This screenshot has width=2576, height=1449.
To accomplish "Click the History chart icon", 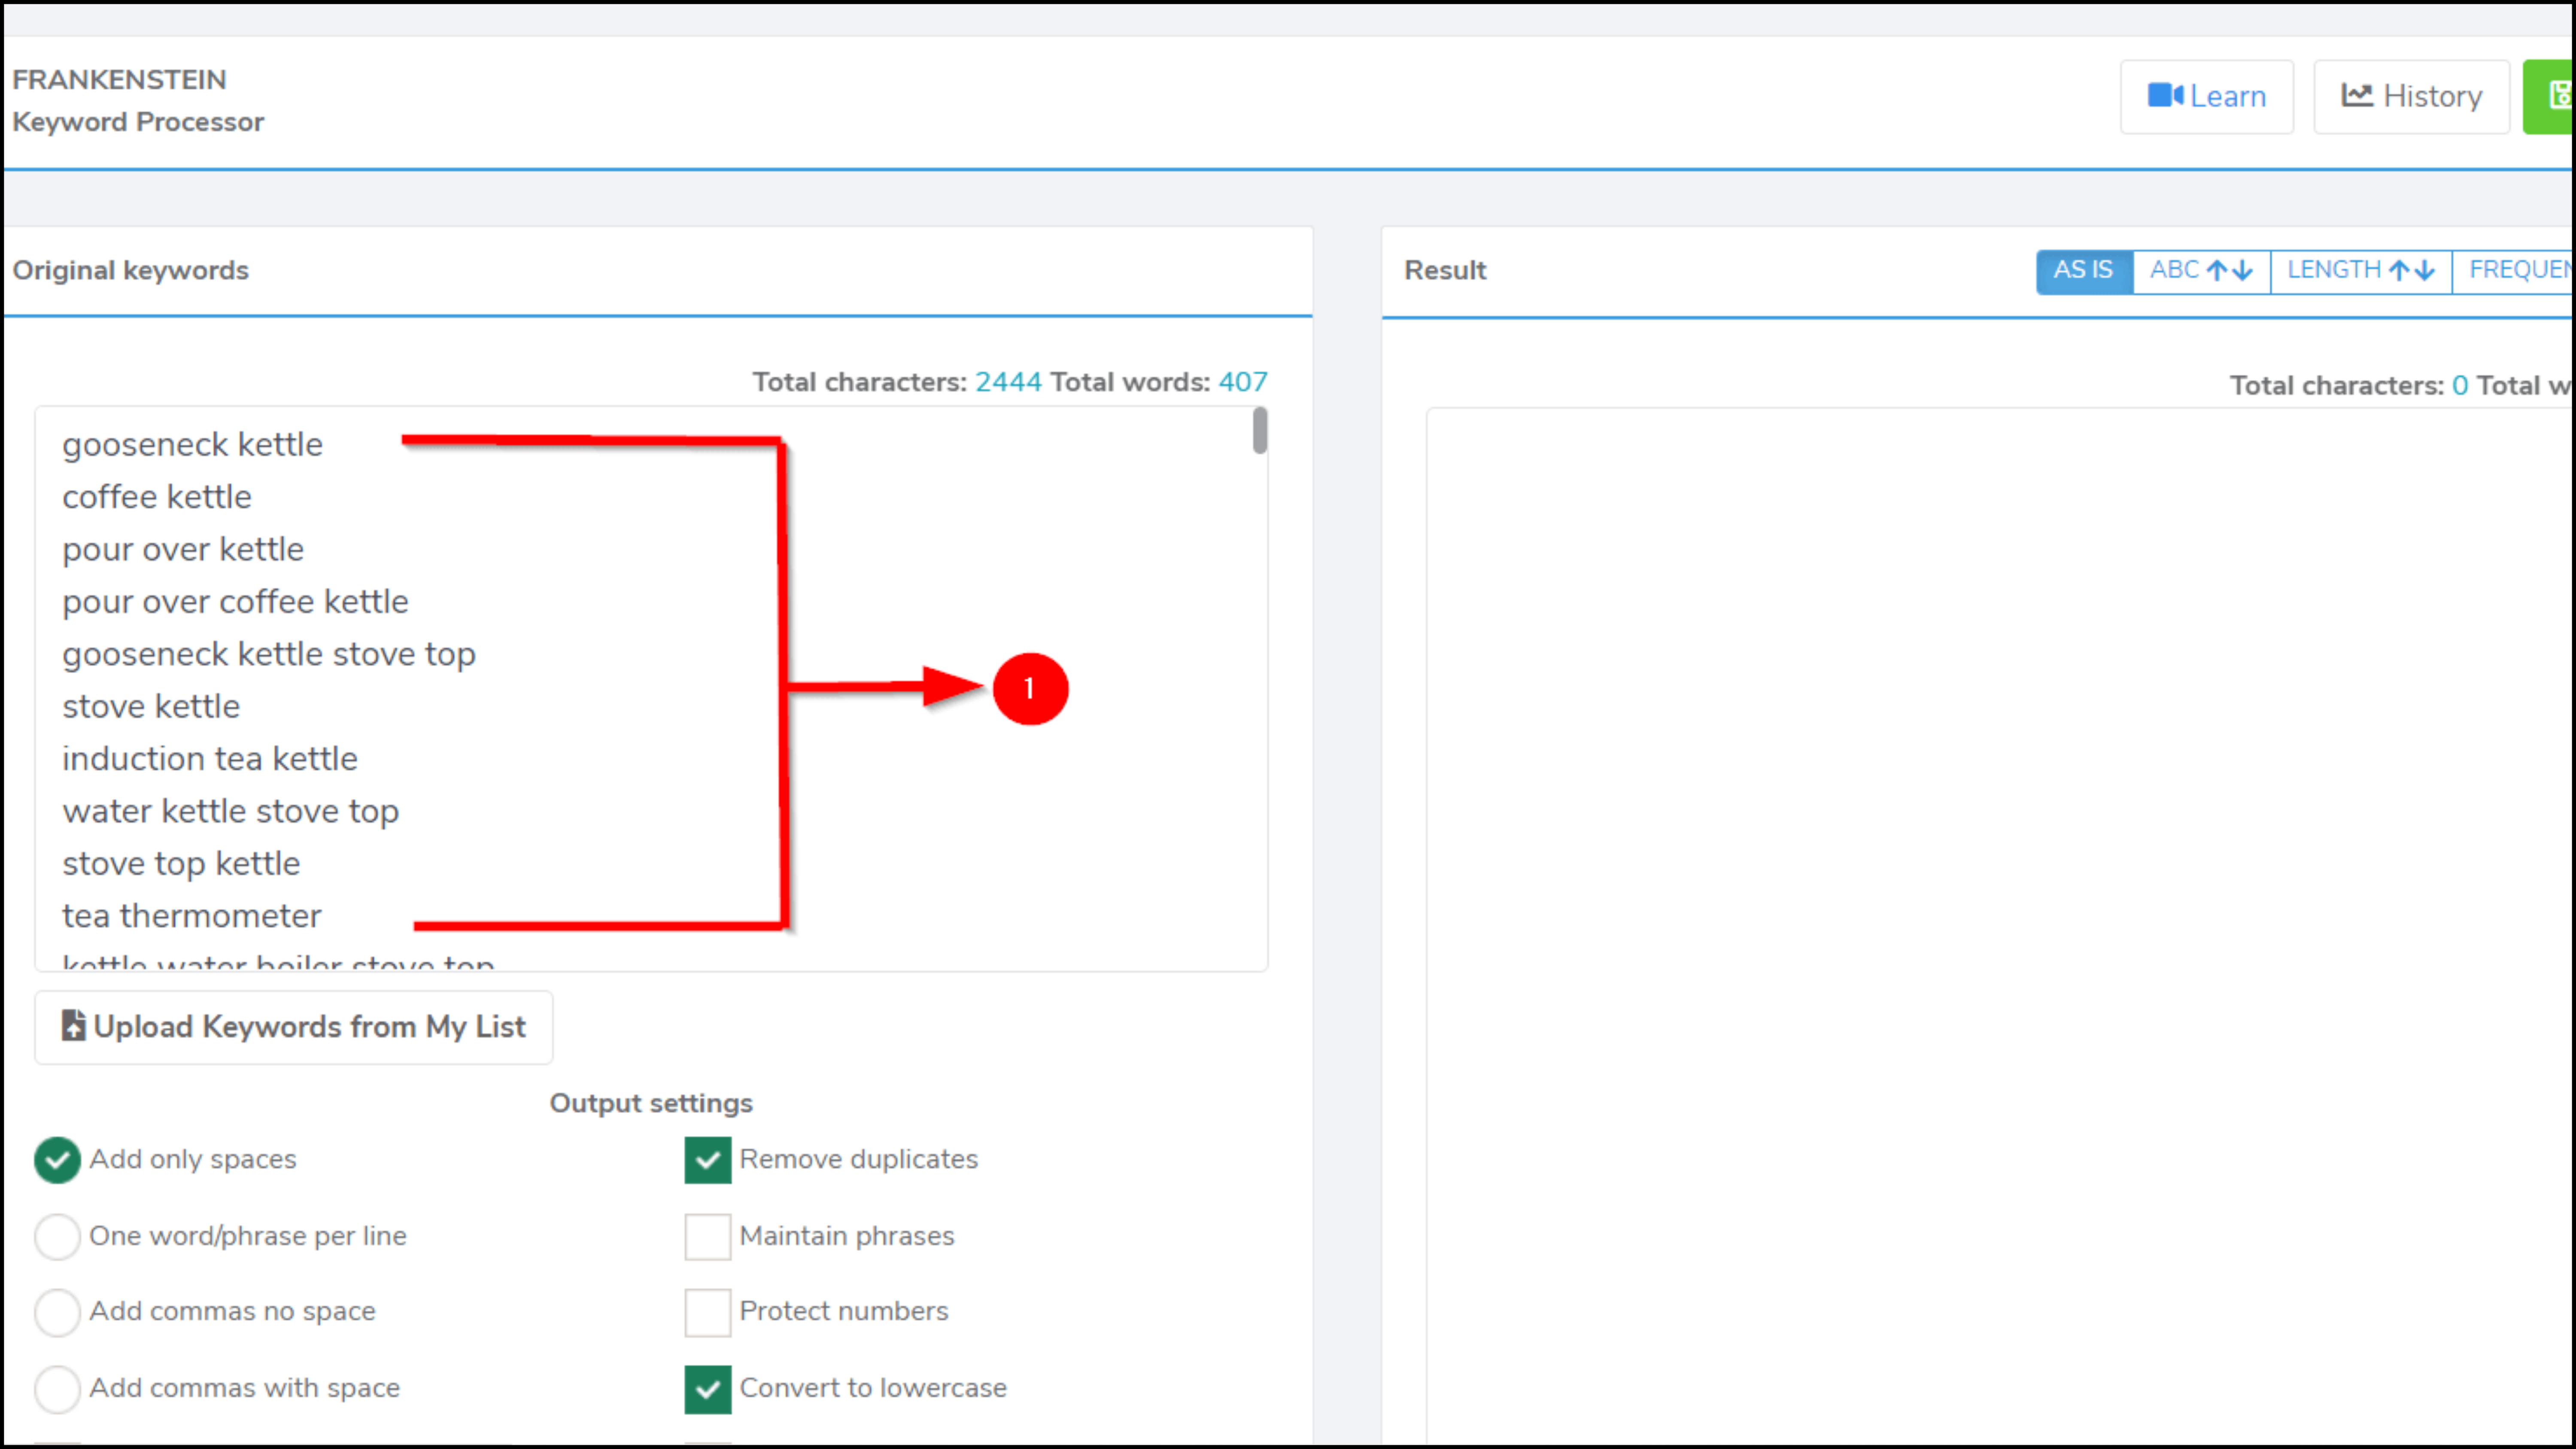I will (2356, 96).
